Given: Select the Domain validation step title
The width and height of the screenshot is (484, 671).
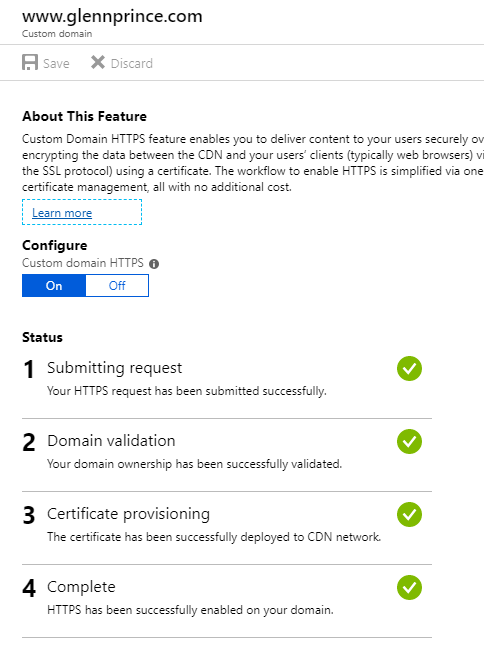Looking at the screenshot, I should click(x=111, y=441).
